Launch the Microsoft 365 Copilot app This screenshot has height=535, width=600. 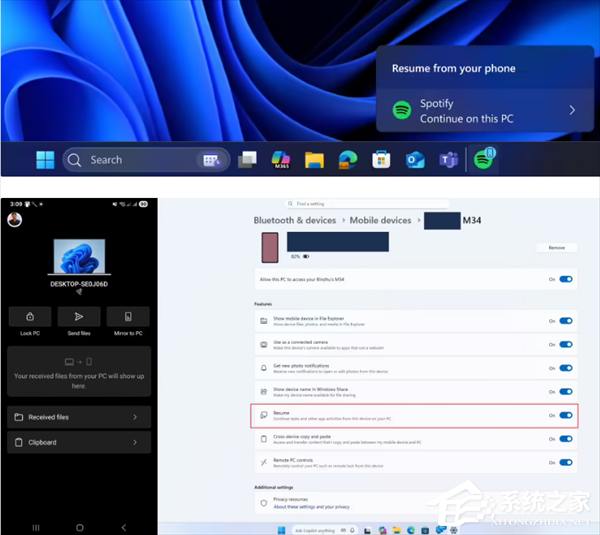coord(281,160)
